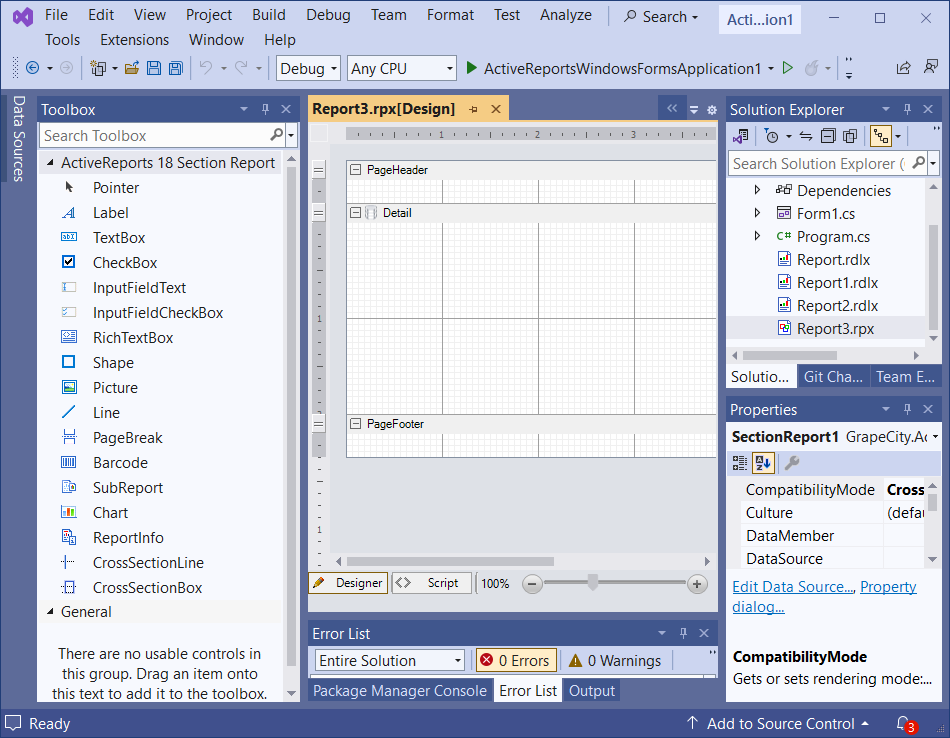Toggle auto-hide pin on Error List panel

click(683, 633)
